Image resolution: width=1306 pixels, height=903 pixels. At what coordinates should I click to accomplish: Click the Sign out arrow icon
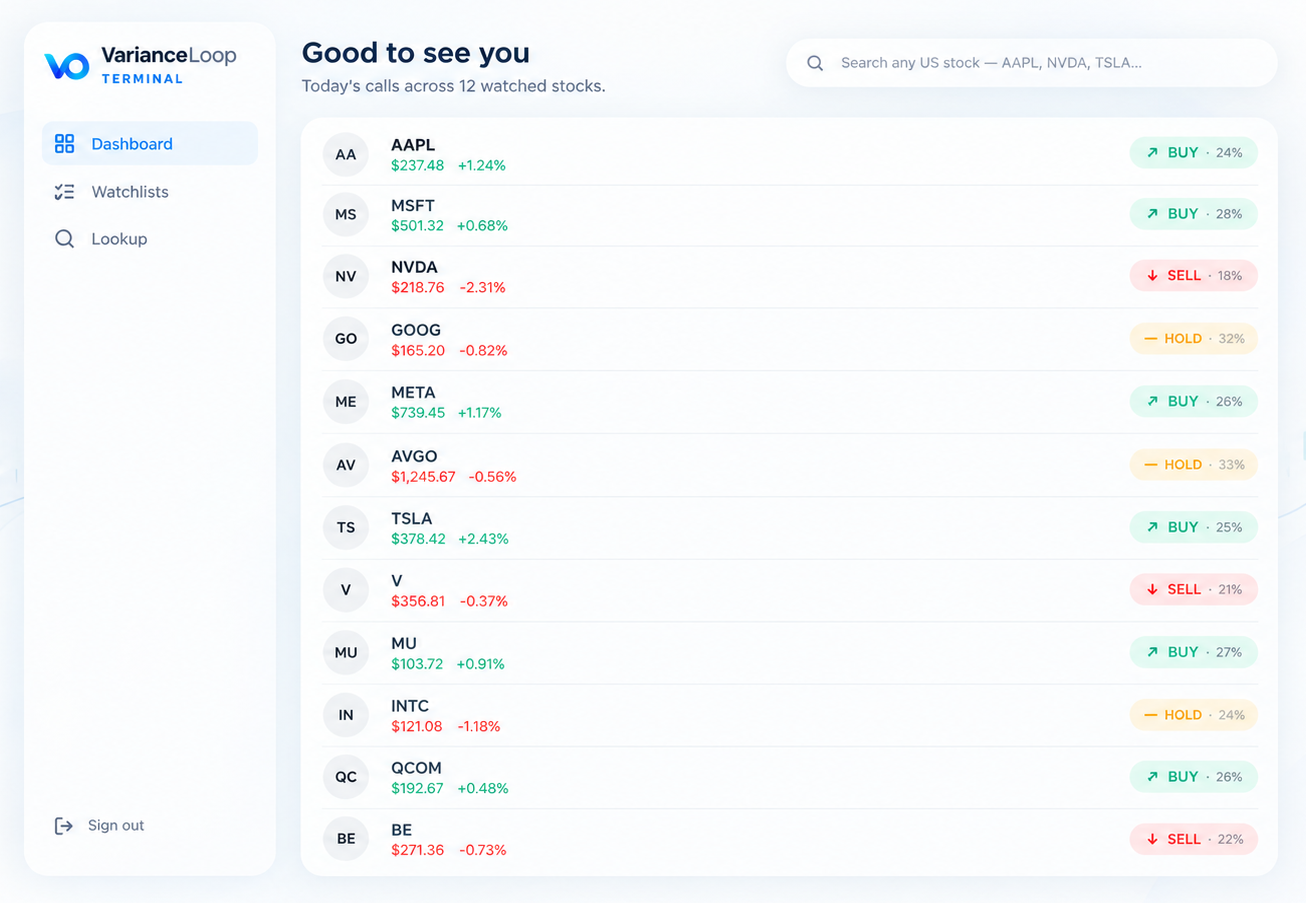pos(64,825)
